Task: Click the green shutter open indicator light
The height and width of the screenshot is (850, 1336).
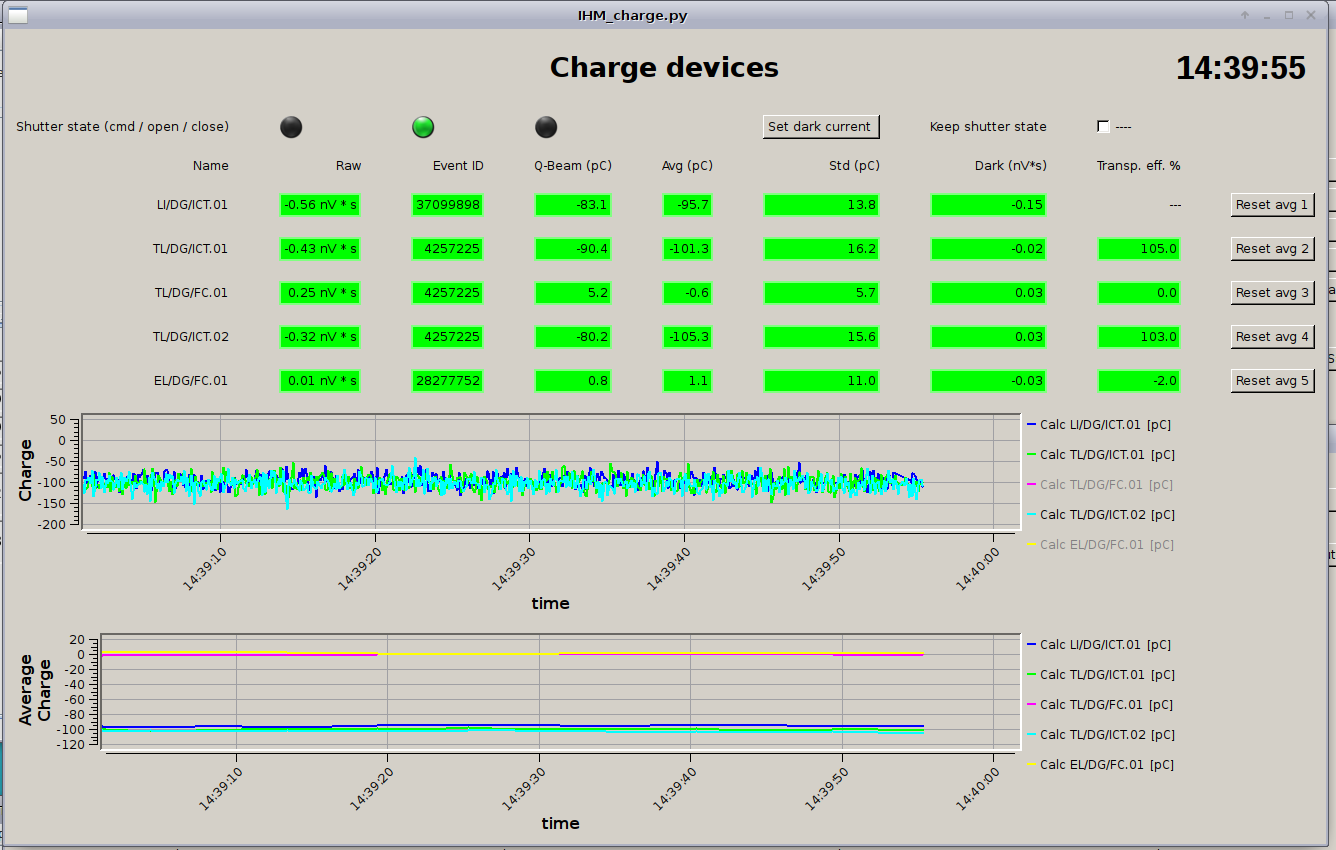Action: click(423, 127)
